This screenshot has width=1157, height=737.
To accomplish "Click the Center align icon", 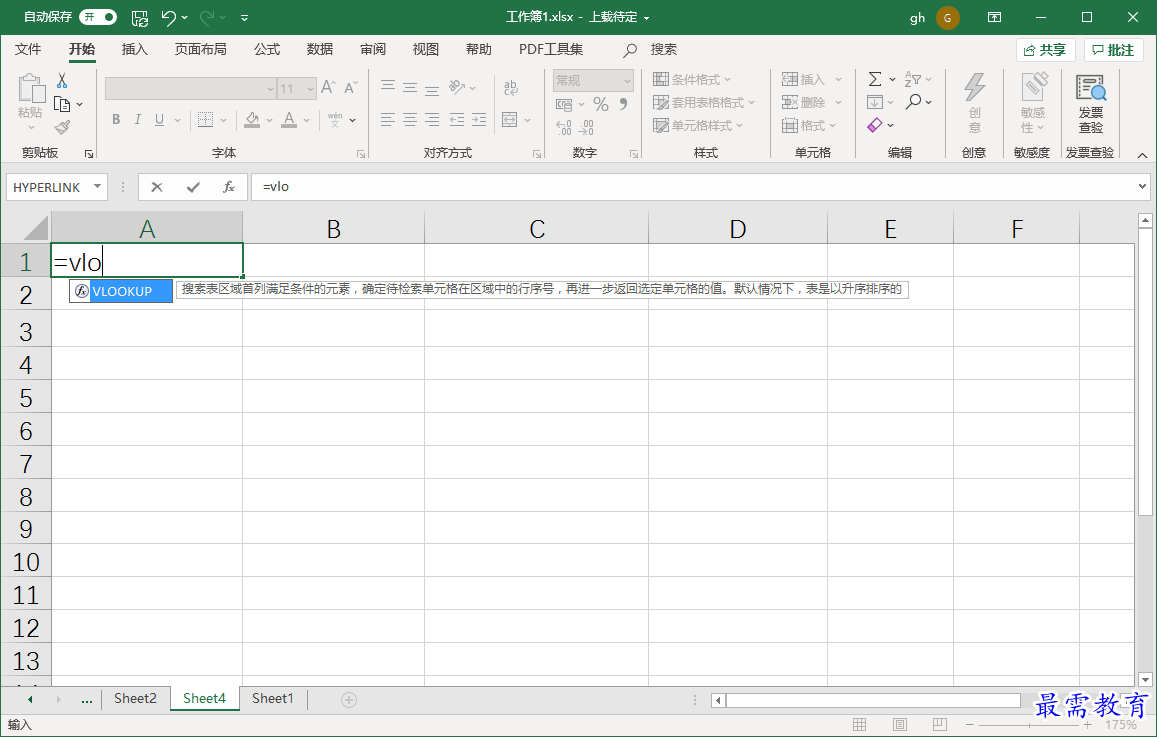I will 410,120.
